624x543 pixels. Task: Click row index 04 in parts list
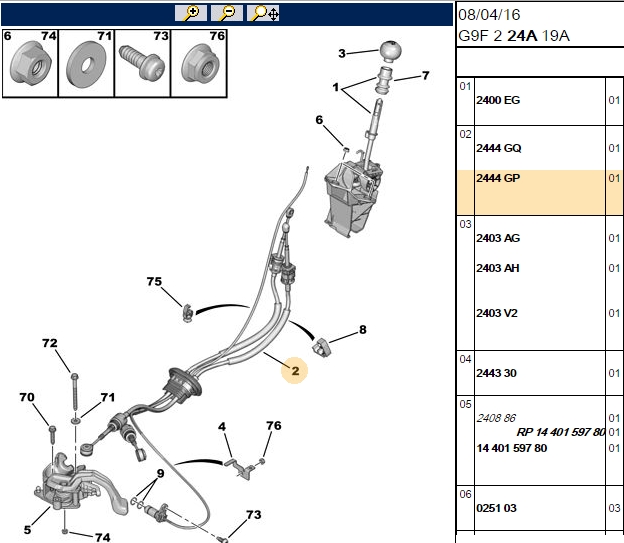coord(465,359)
